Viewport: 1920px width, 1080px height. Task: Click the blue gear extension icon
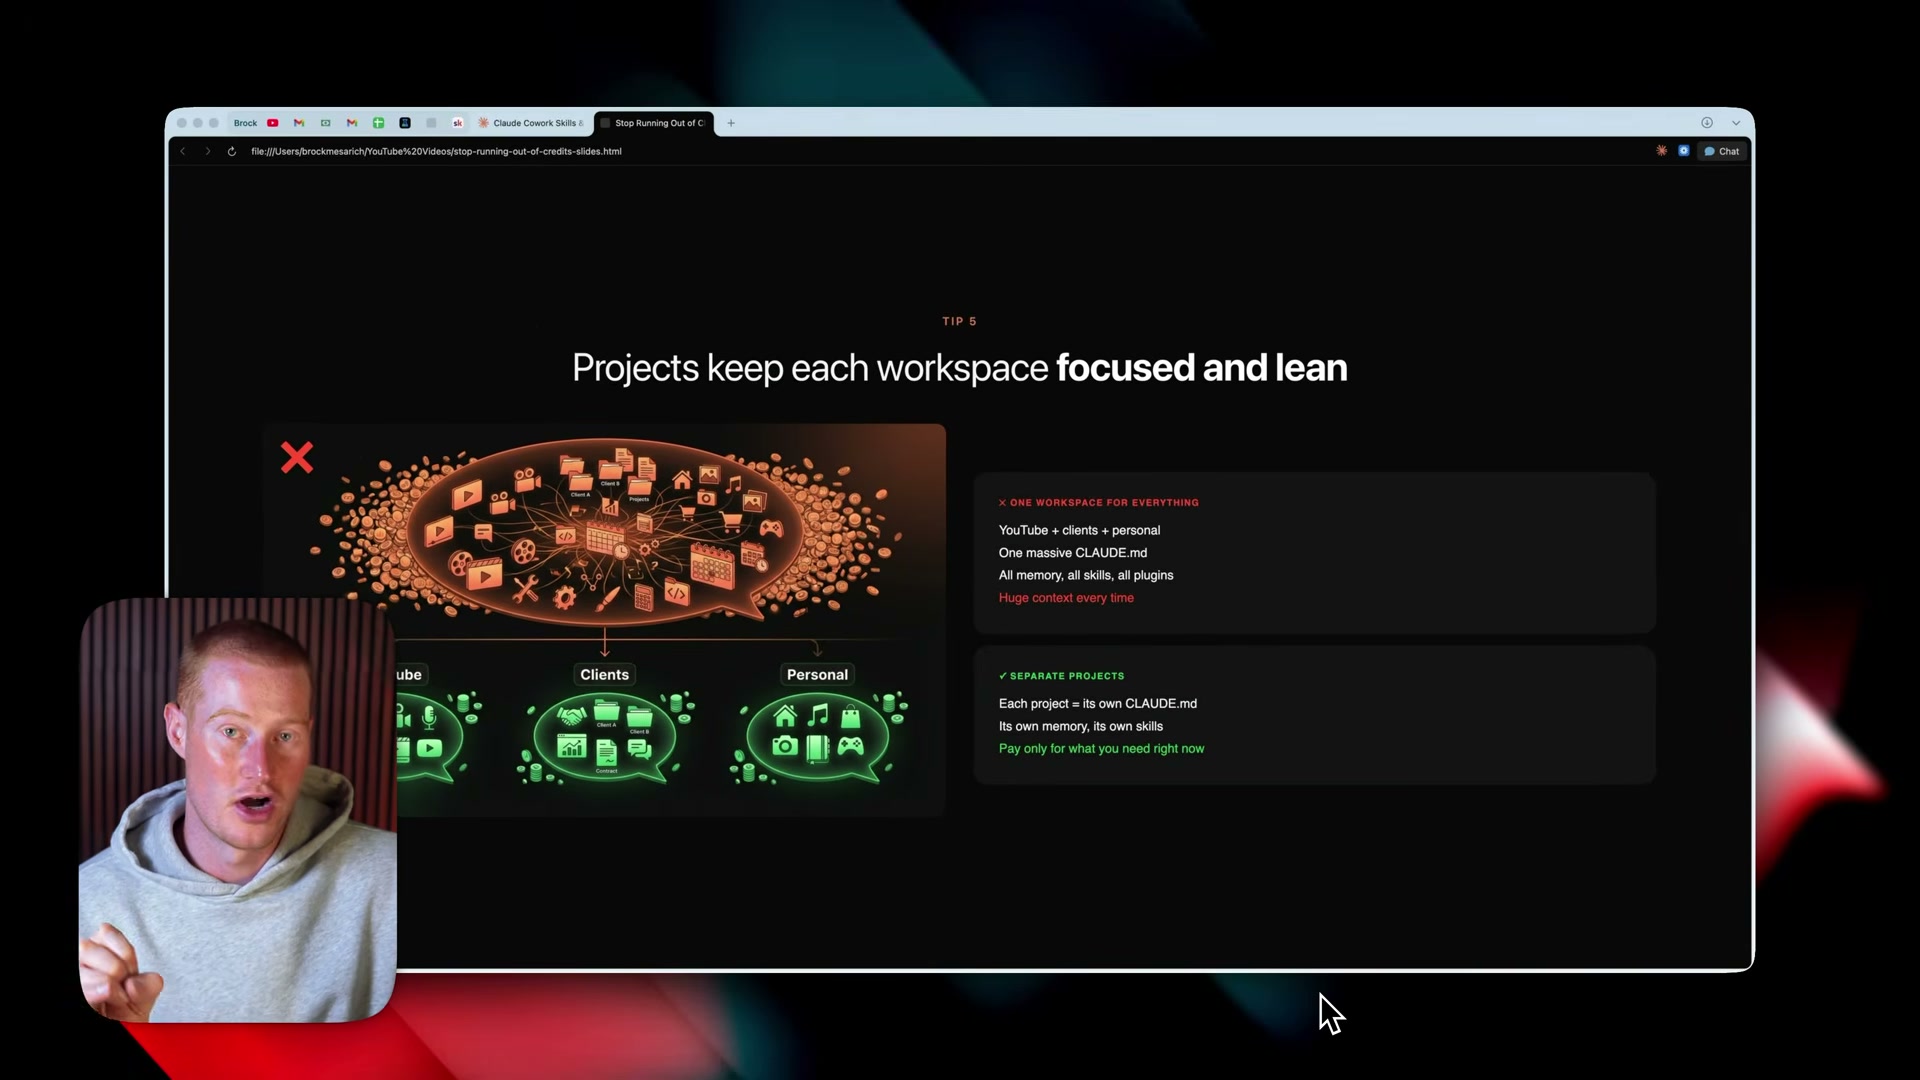[x=1684, y=151]
